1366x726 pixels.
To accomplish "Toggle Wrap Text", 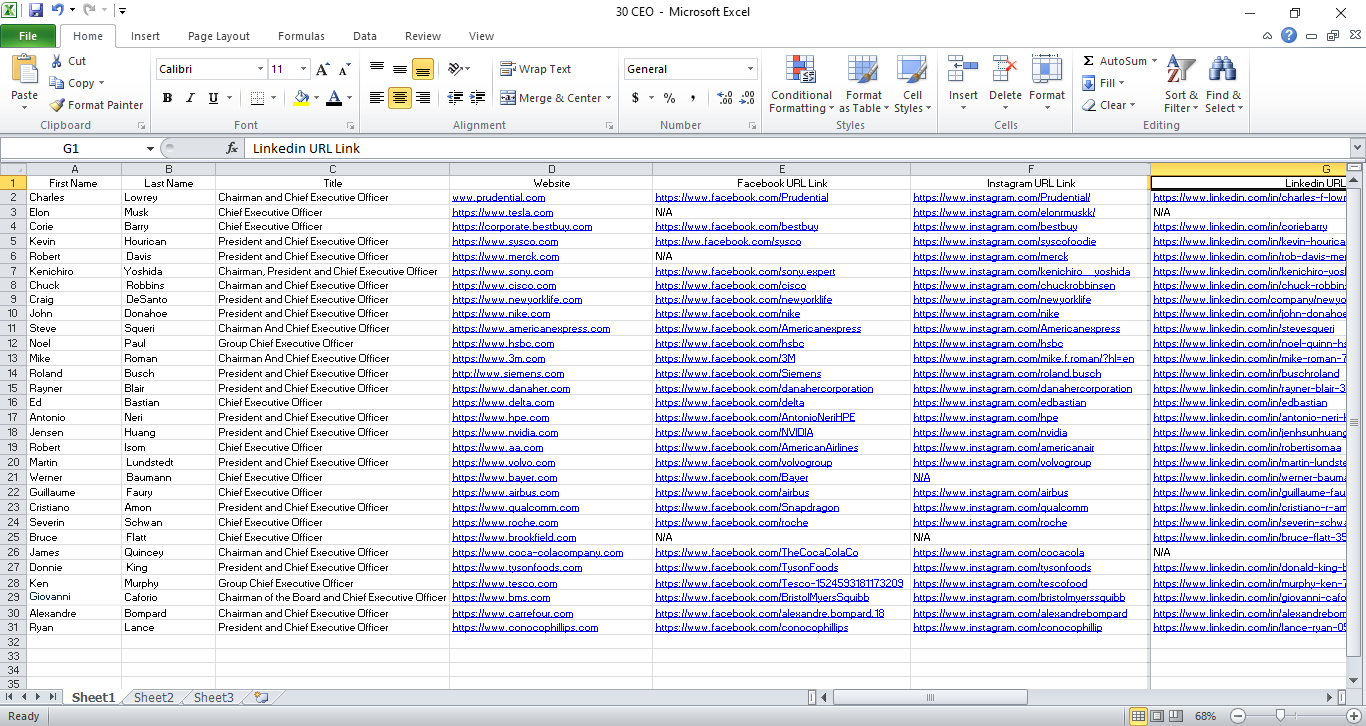I will tap(536, 69).
